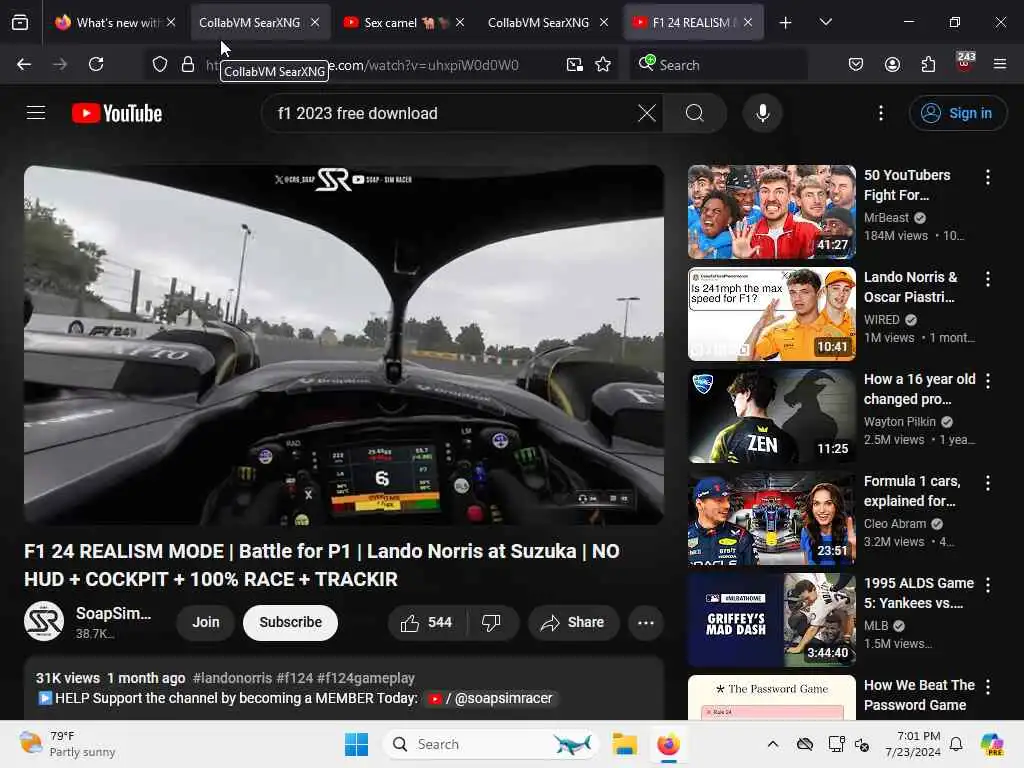
Task: Go to YouTube home via logo
Action: point(117,113)
